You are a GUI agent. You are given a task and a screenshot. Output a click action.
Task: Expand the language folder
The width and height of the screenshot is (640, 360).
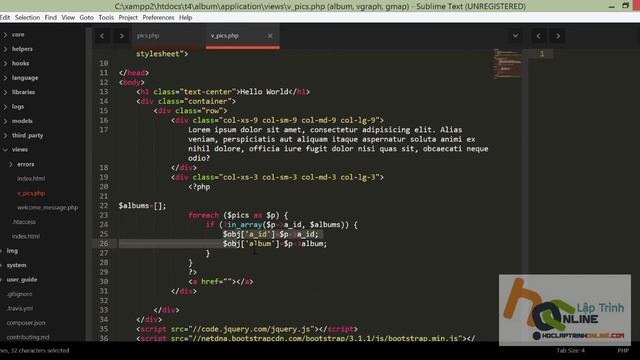25,78
